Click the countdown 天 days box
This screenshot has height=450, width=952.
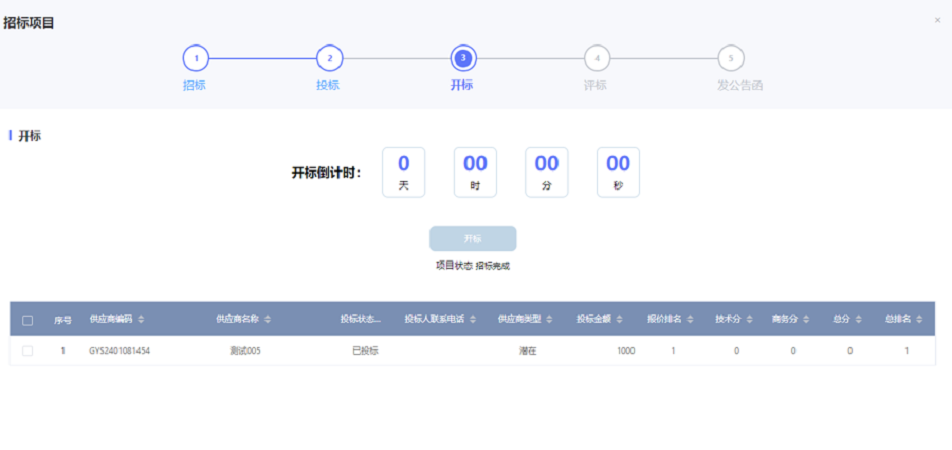403,172
